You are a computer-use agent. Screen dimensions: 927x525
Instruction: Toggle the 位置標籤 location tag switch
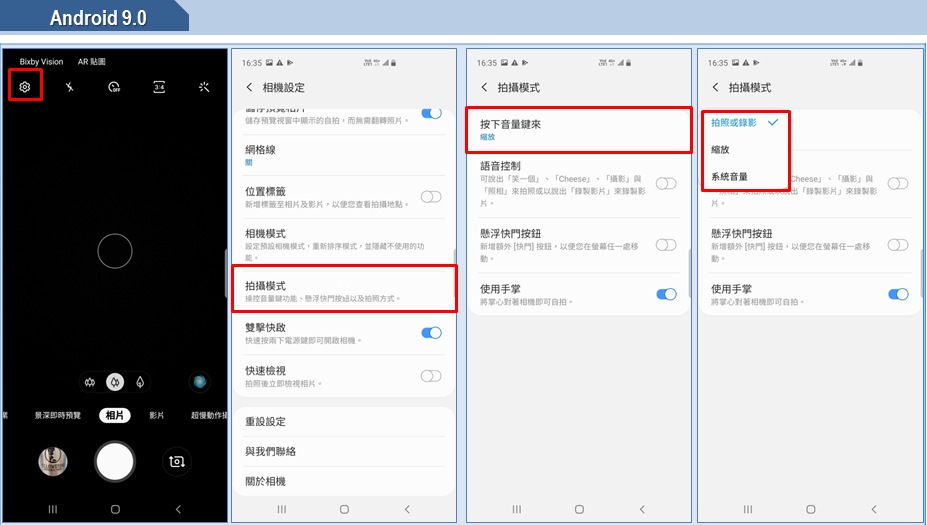tap(431, 196)
